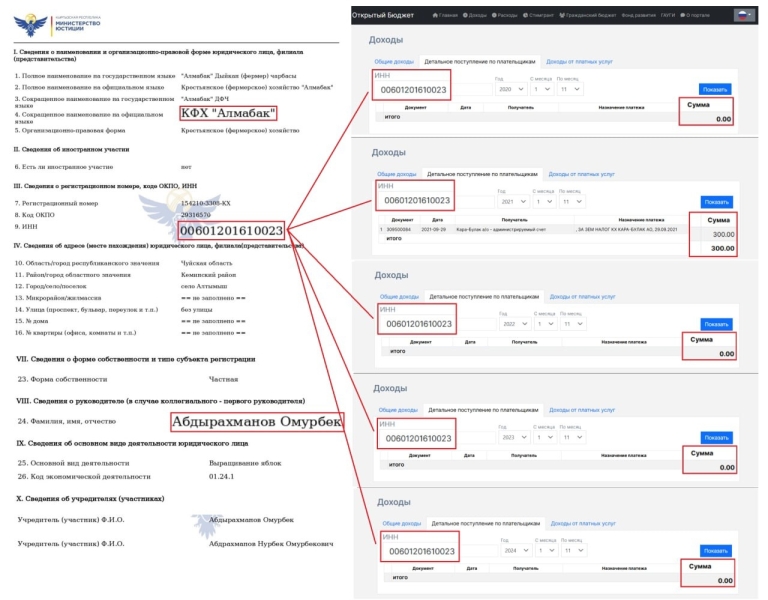Image resolution: width=768 pixels, height=600 pixels.
Task: Switch to Общие доходы tab in 2022 panel
Action: click(x=399, y=296)
